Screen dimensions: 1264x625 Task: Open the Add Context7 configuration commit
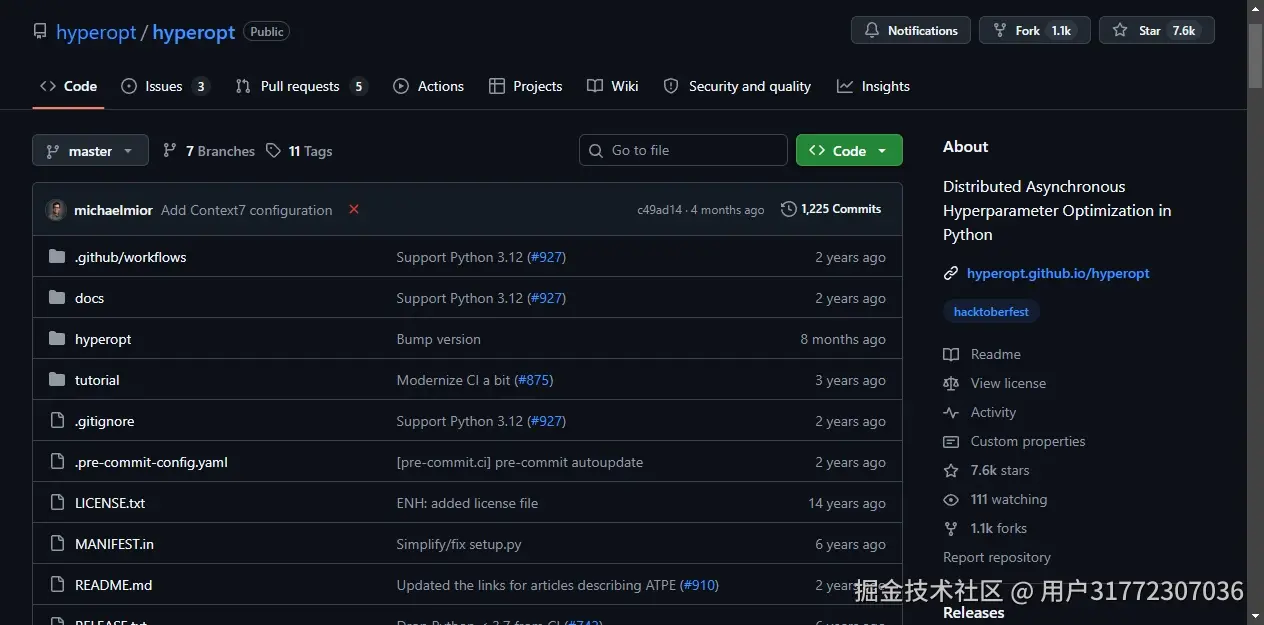click(246, 210)
